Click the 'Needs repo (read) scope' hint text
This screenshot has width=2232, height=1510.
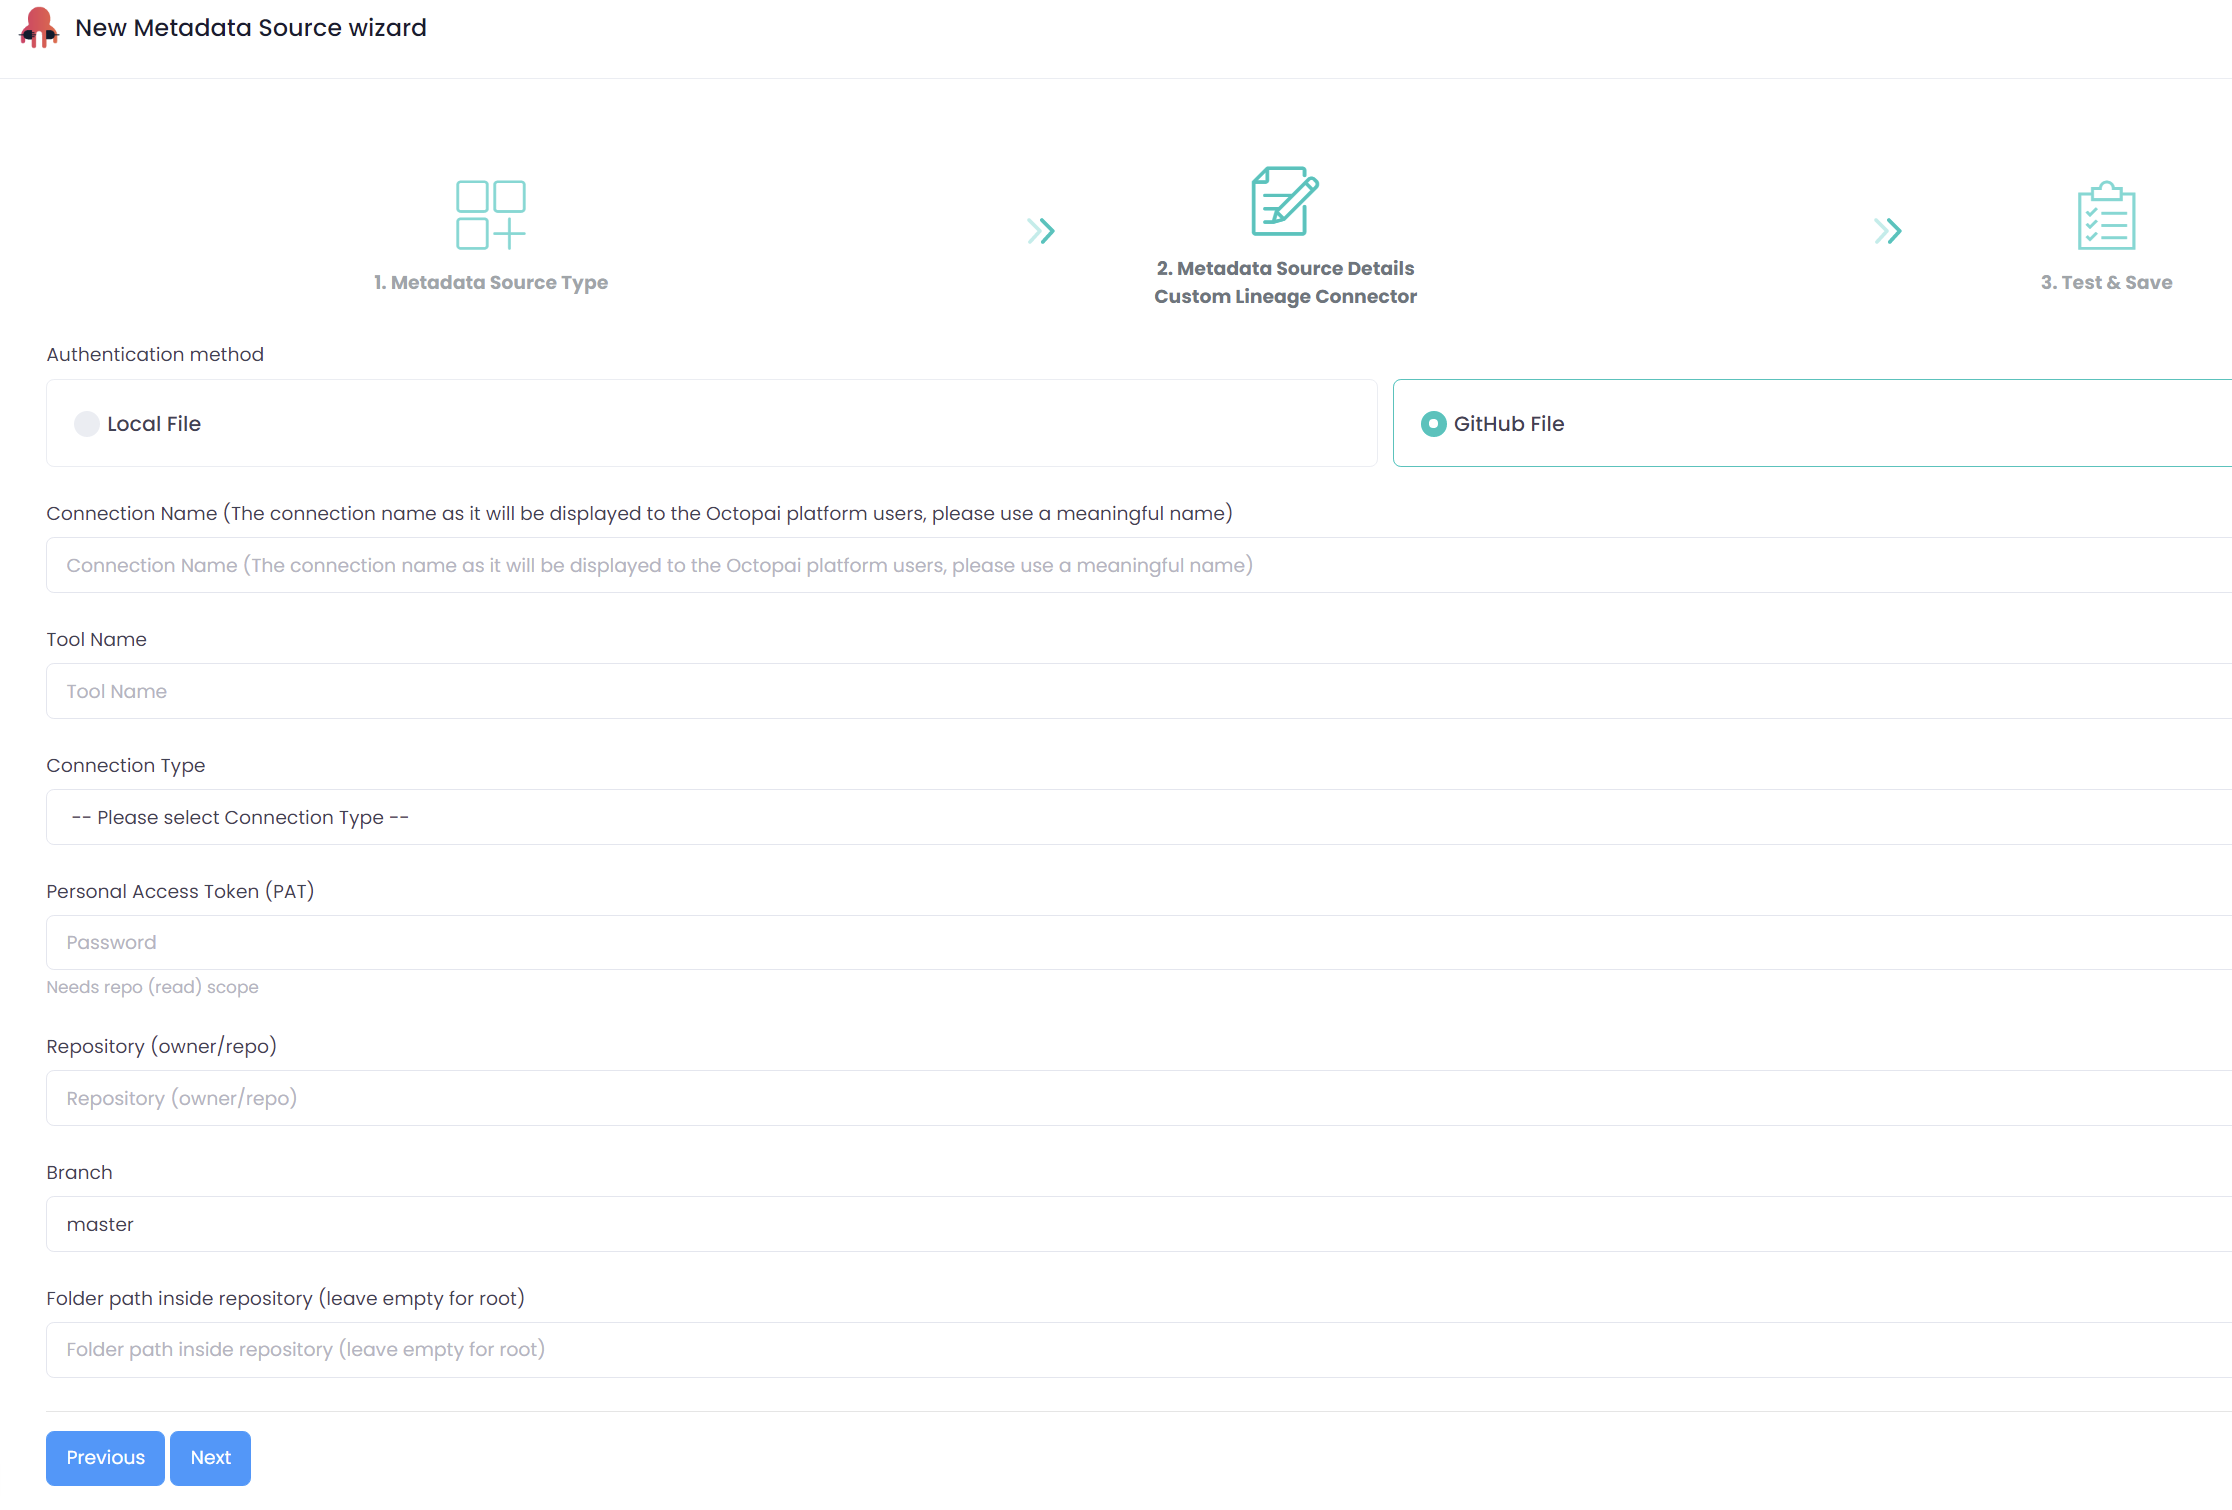tap(152, 987)
